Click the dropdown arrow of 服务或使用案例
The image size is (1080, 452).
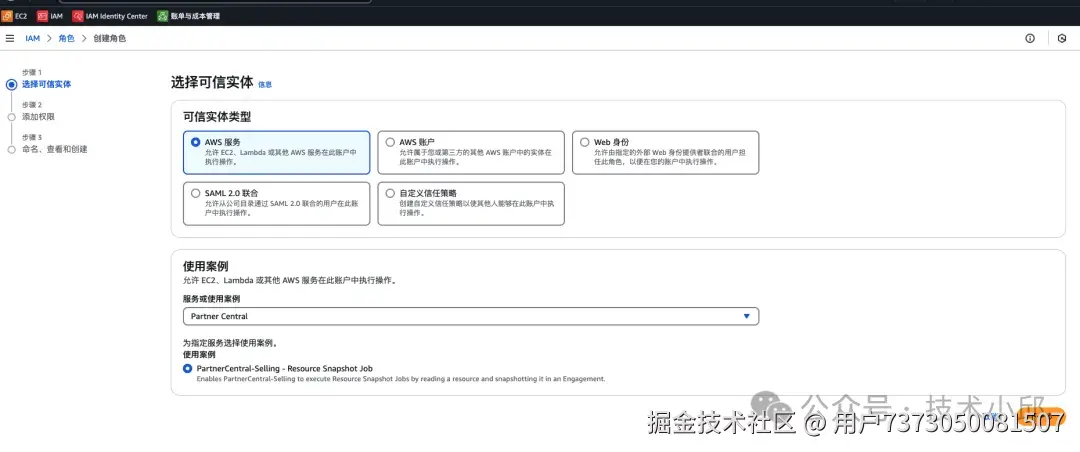(x=746, y=316)
